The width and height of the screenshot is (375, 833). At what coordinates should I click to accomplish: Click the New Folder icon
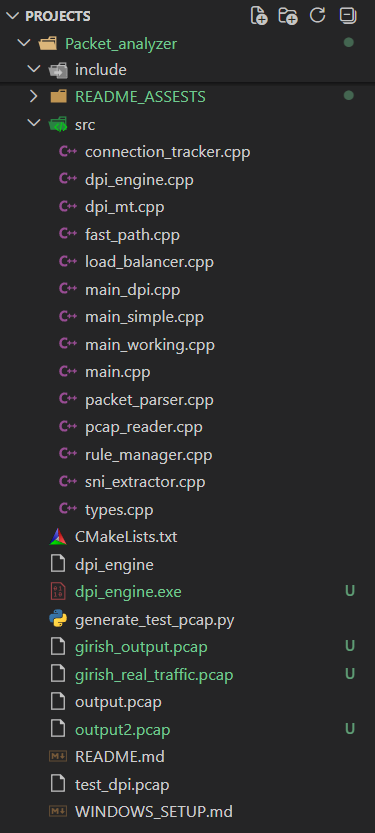(288, 16)
